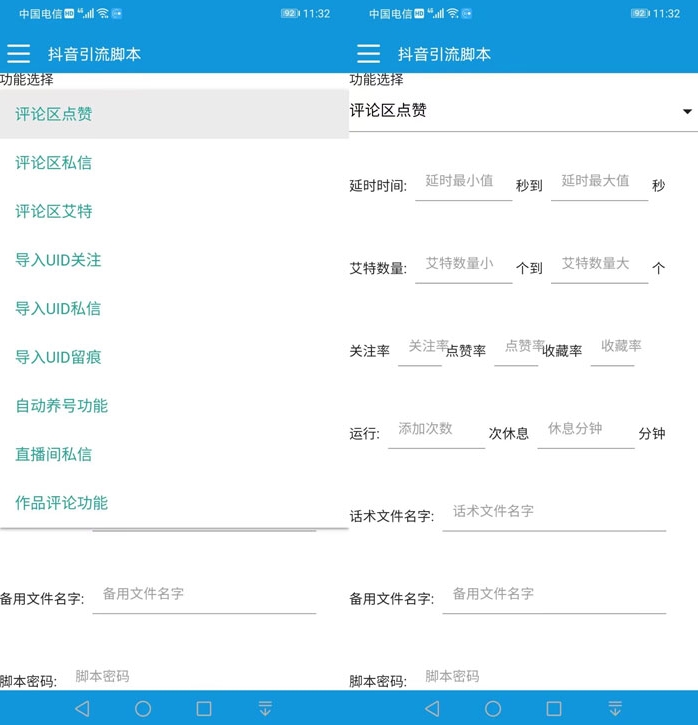Tap the 运行: label
Screen dimensions: 698x725
point(365,434)
